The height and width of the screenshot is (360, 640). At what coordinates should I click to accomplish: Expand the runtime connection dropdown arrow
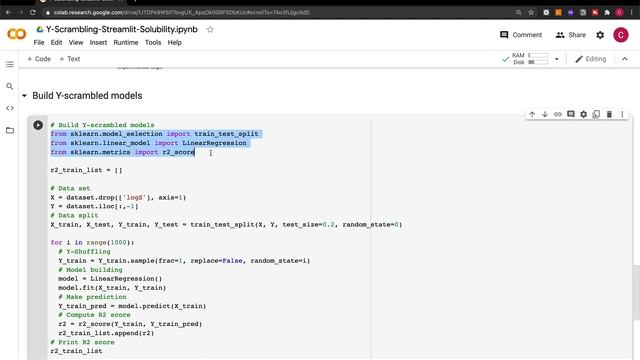click(x=556, y=59)
